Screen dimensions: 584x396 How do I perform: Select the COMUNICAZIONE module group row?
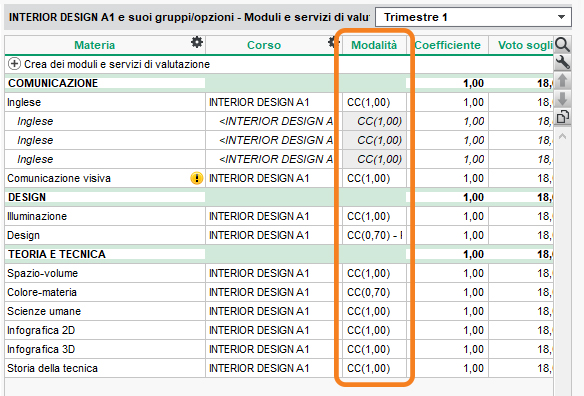(x=279, y=83)
